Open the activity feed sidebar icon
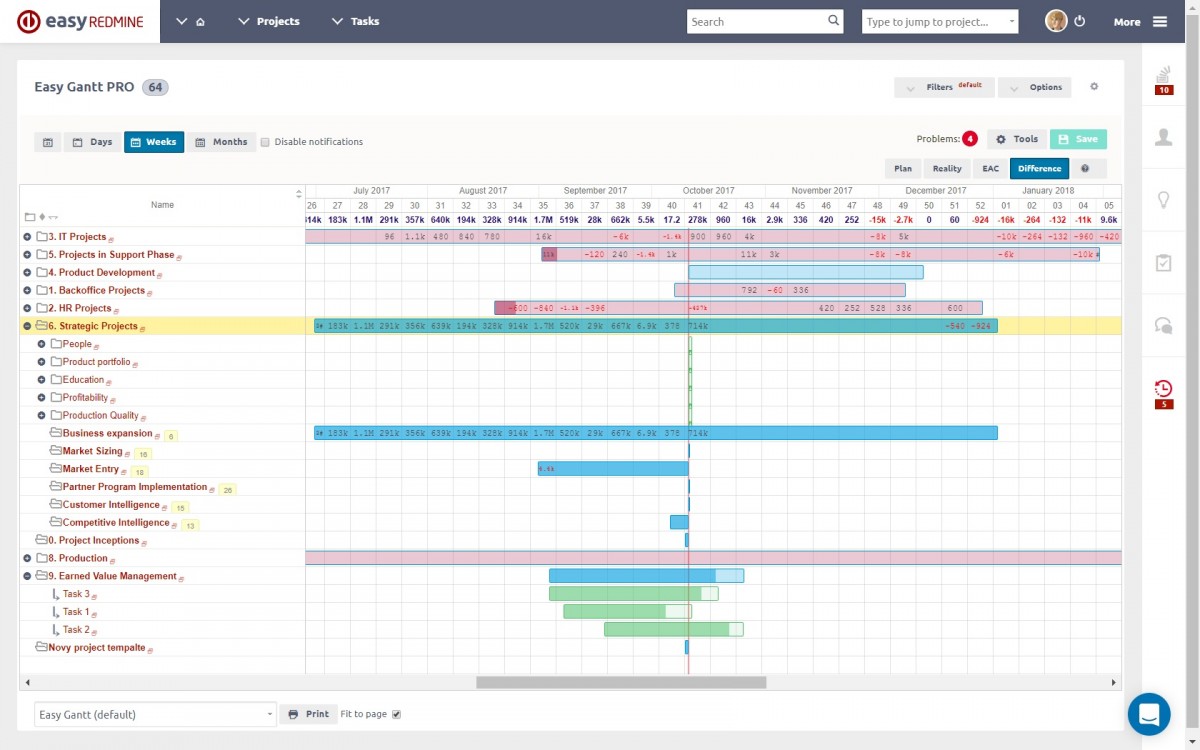The width and height of the screenshot is (1200, 750). [x=1163, y=75]
